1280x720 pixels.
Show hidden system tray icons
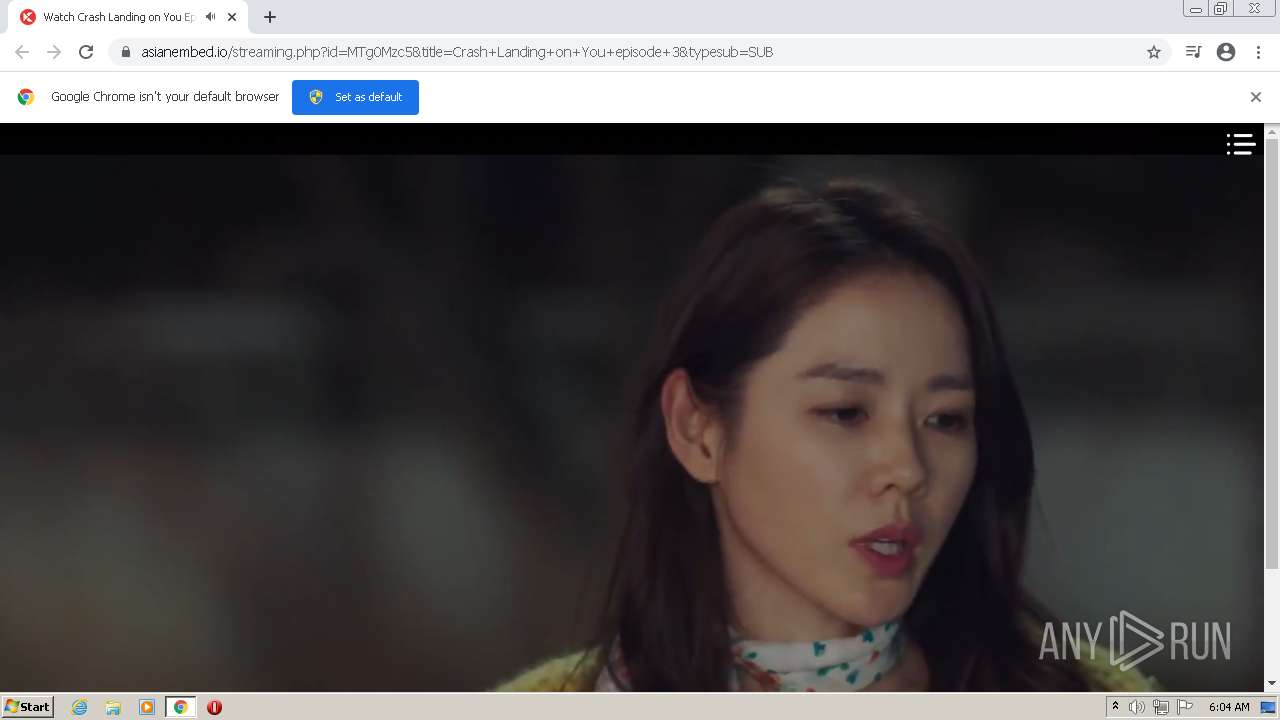(1115, 707)
